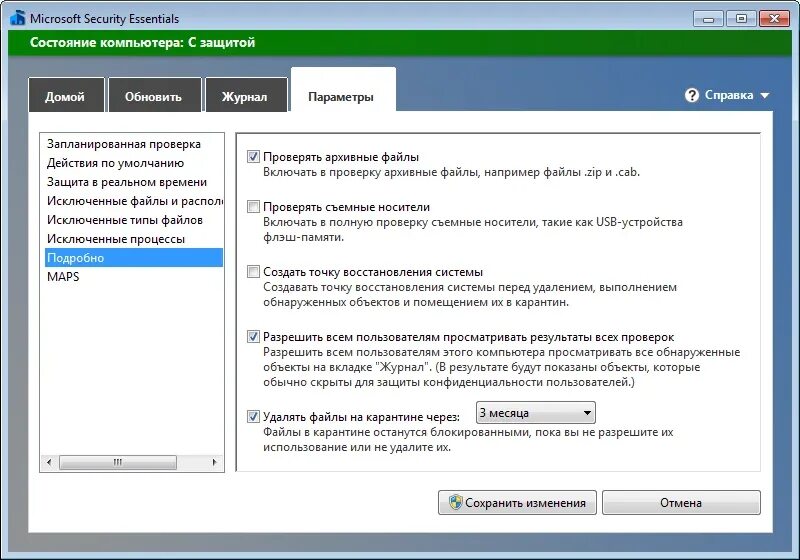Toggle Удалять файлы на карантине через checkbox
Image resolution: width=800 pixels, height=560 pixels.
point(253,417)
